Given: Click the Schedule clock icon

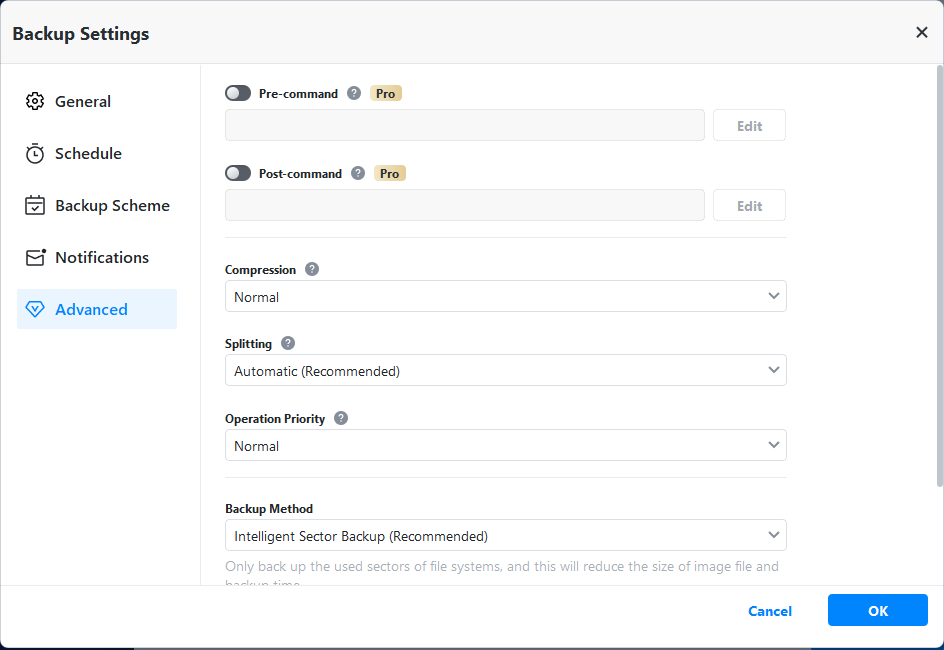Looking at the screenshot, I should (35, 153).
